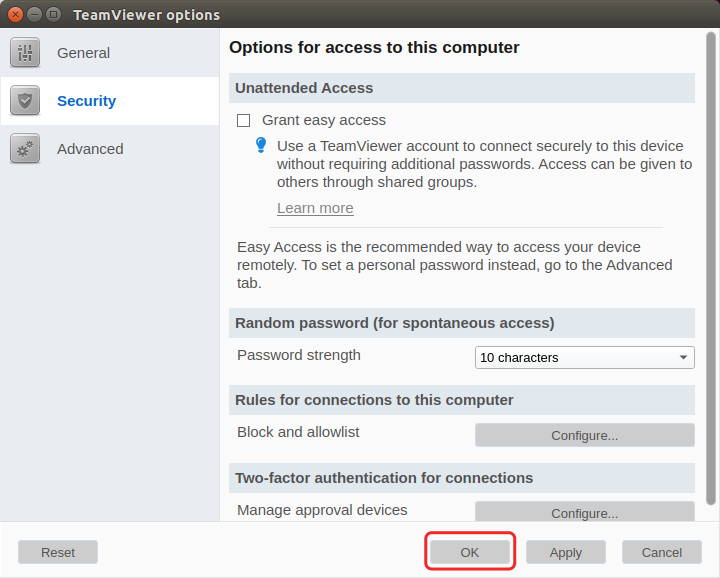Viewport: 720px width, 578px height.
Task: Open the Learn more link
Action: click(315, 208)
